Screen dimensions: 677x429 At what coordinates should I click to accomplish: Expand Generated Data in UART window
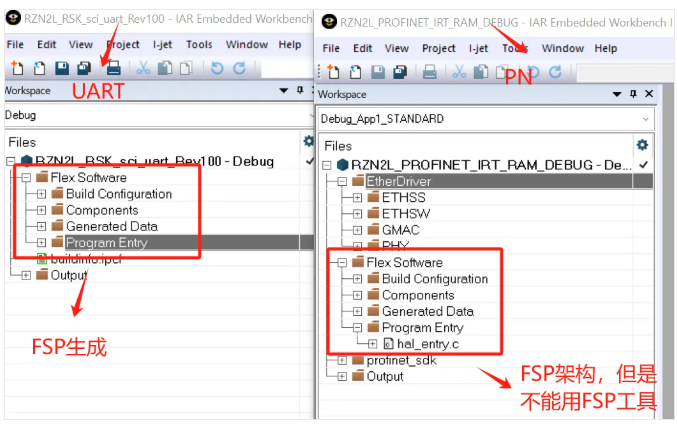pos(41,227)
